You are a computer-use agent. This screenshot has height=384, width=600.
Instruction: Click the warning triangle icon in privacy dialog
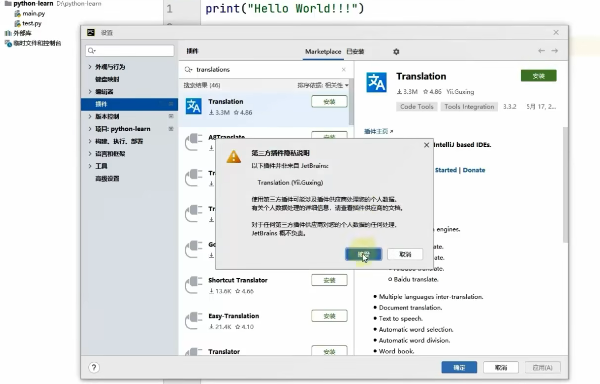click(x=233, y=157)
